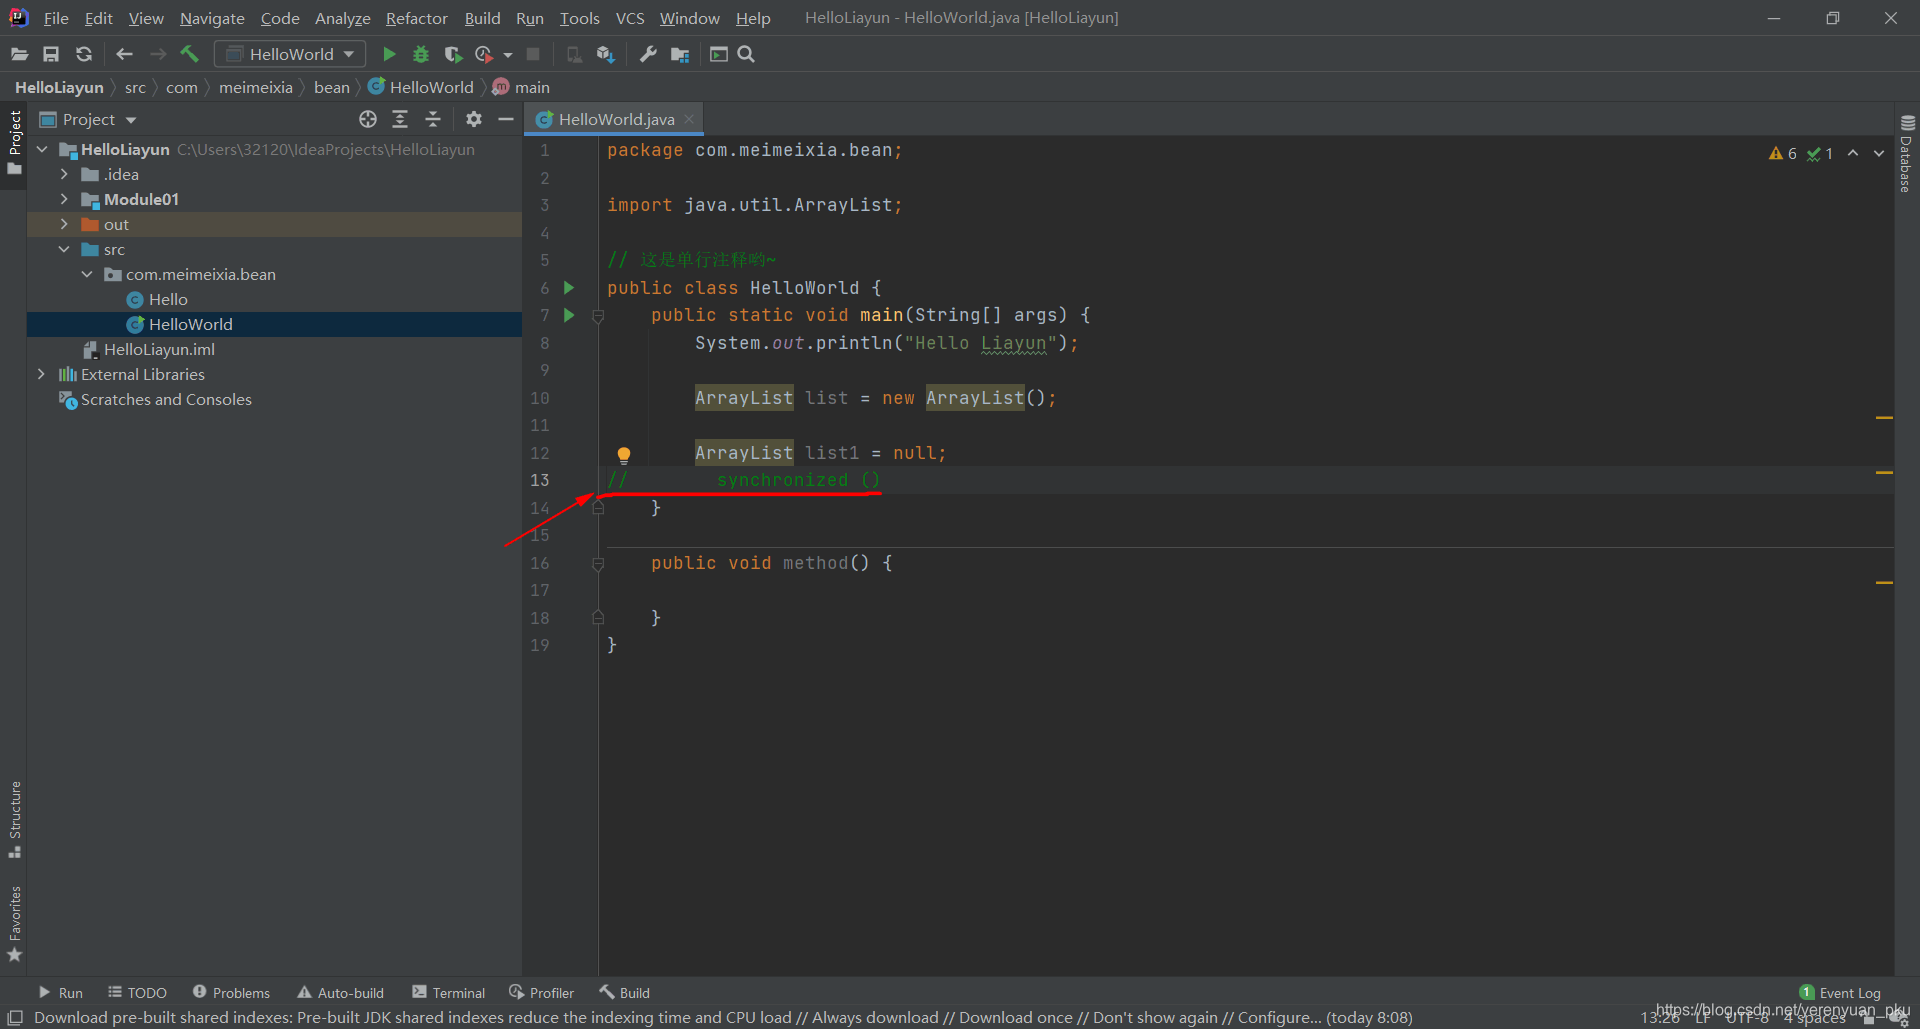Hide the Project panel with minus icon
Image resolution: width=1920 pixels, height=1029 pixels.
pos(506,119)
